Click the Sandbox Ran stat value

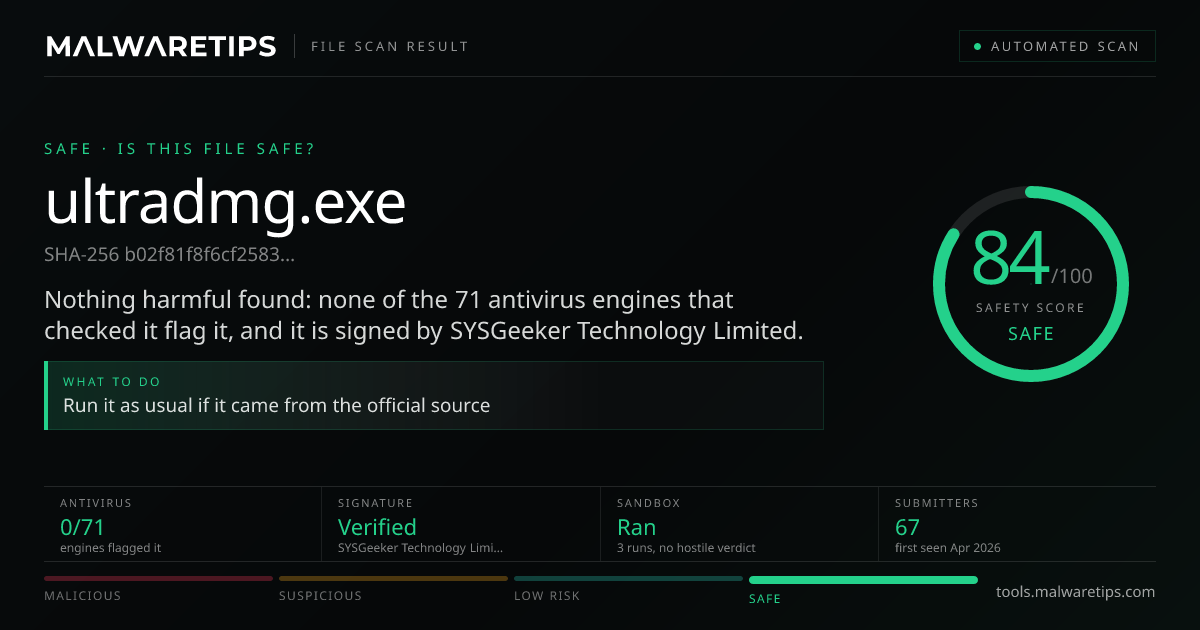(x=637, y=527)
